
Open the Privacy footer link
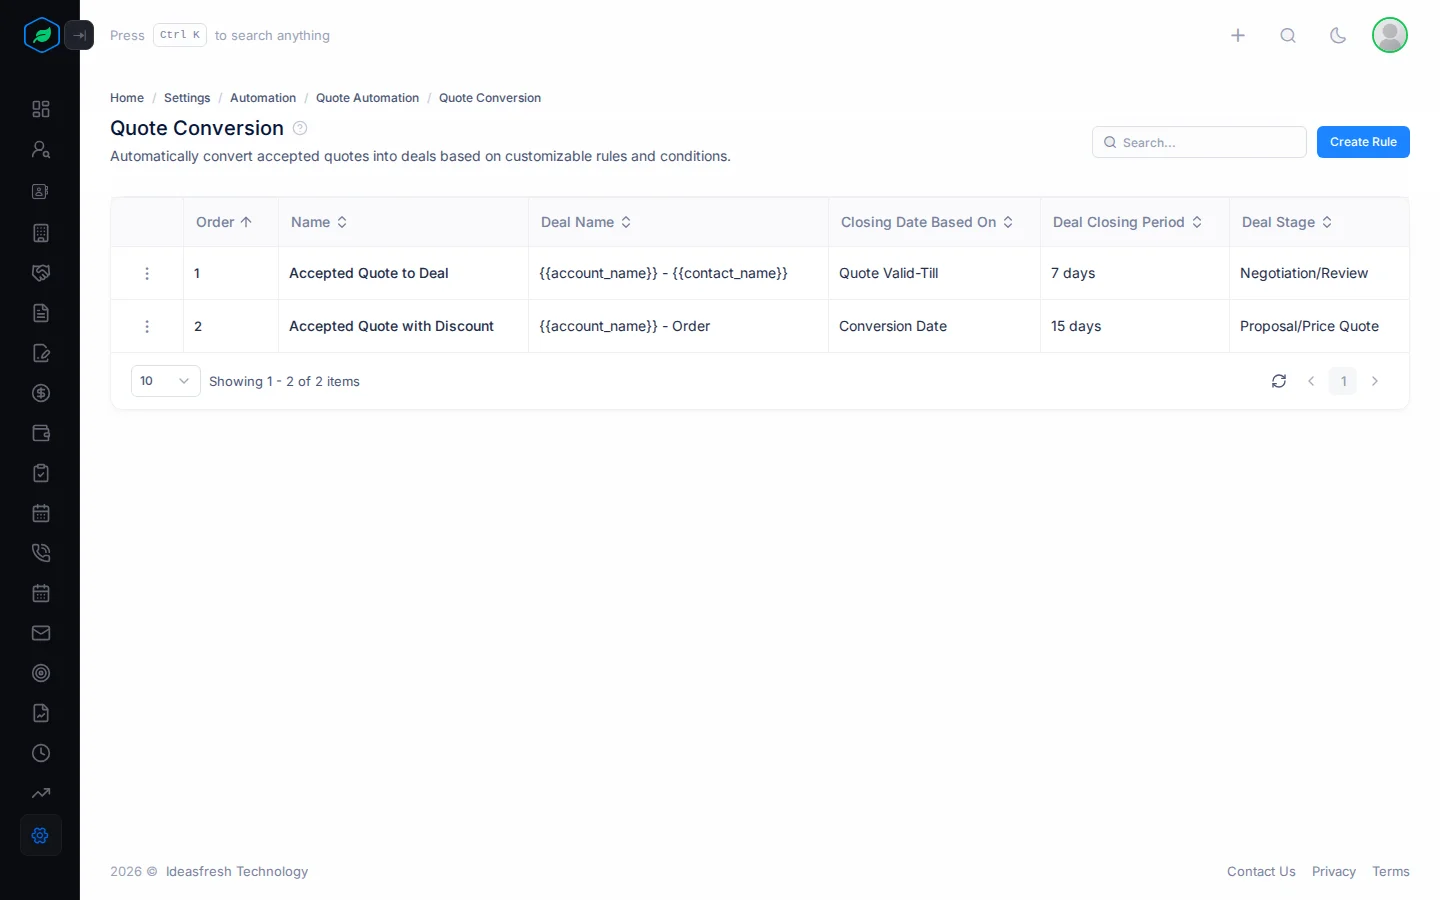(x=1334, y=872)
